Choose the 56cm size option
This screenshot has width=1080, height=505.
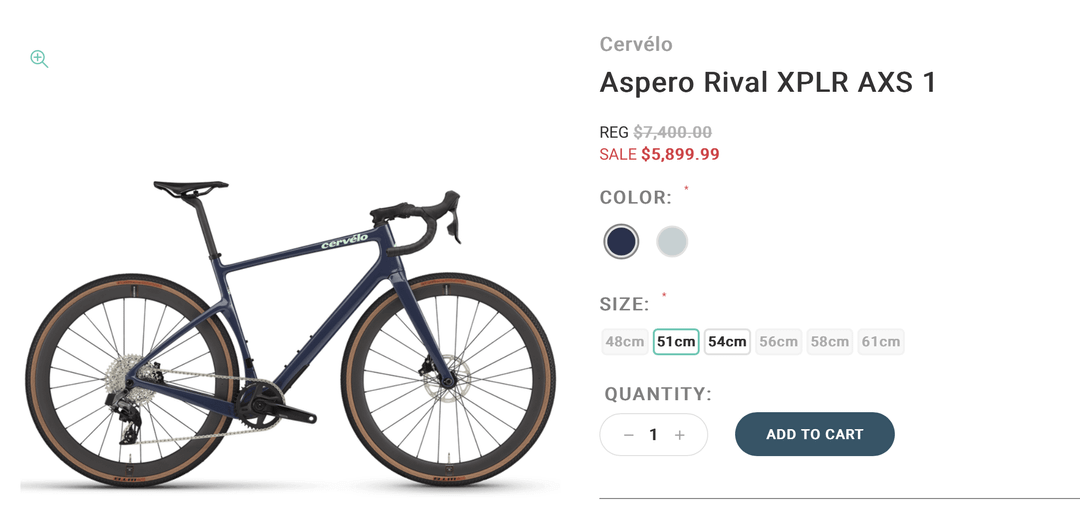[x=778, y=342]
